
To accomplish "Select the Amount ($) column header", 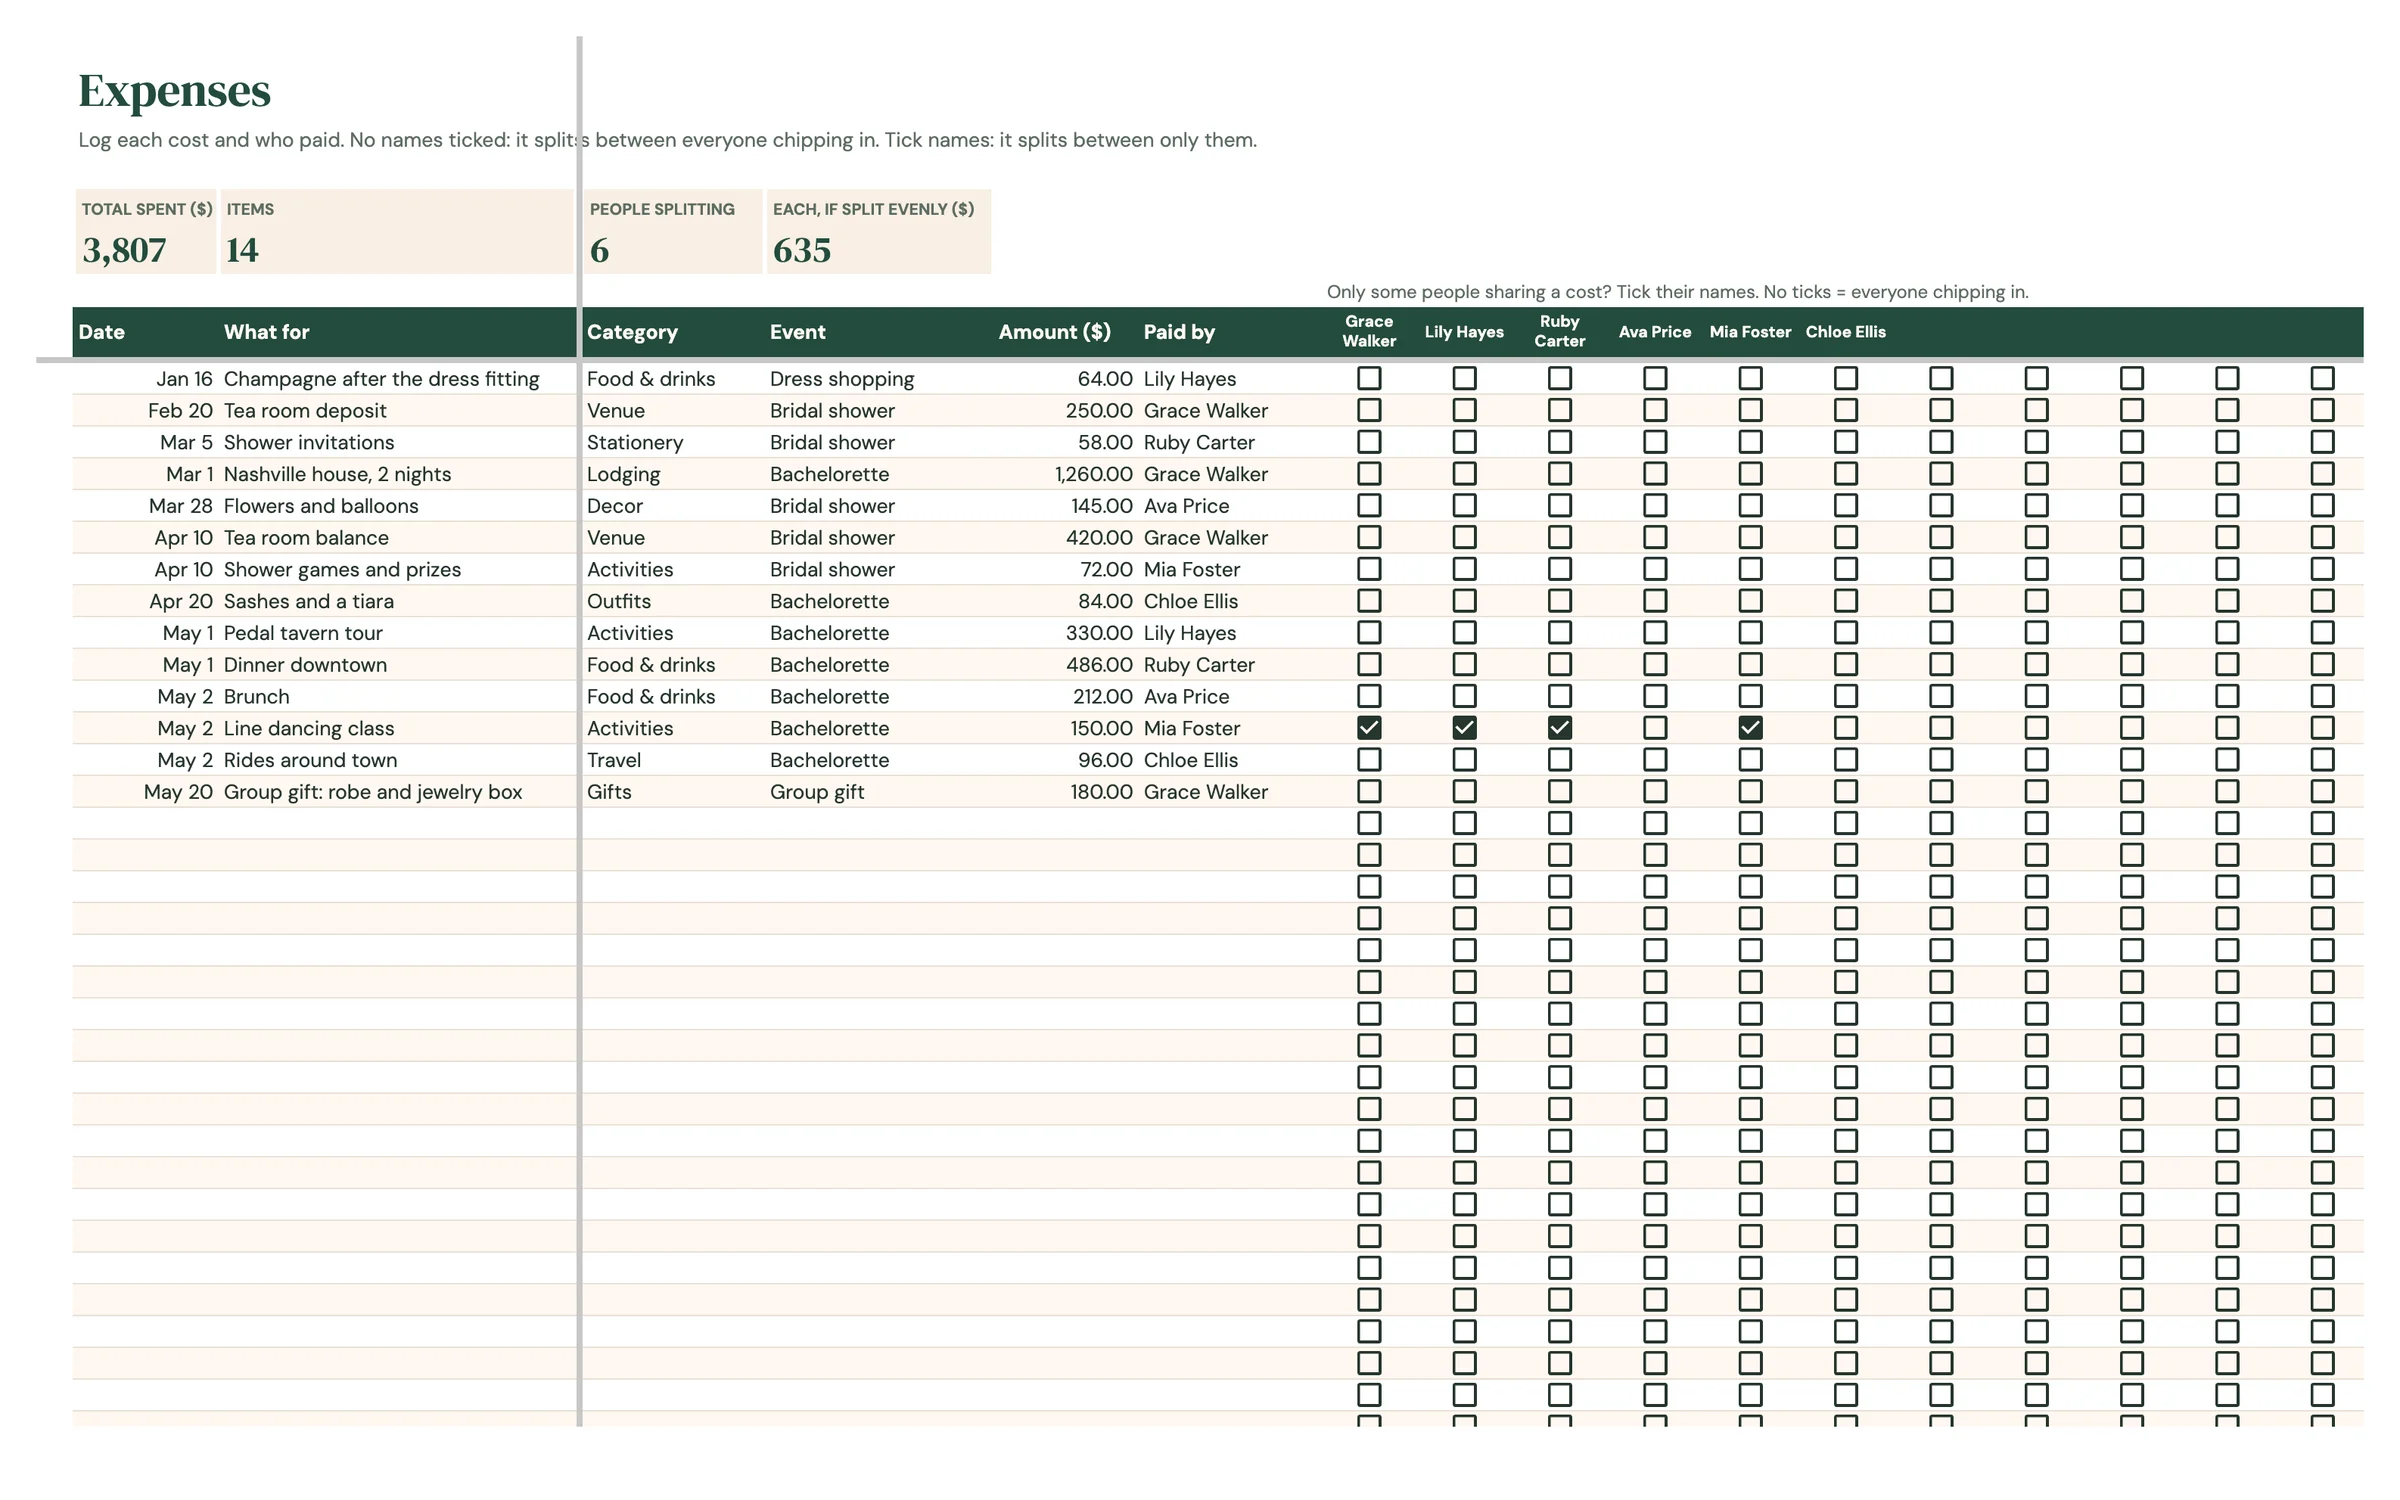I will (1054, 332).
